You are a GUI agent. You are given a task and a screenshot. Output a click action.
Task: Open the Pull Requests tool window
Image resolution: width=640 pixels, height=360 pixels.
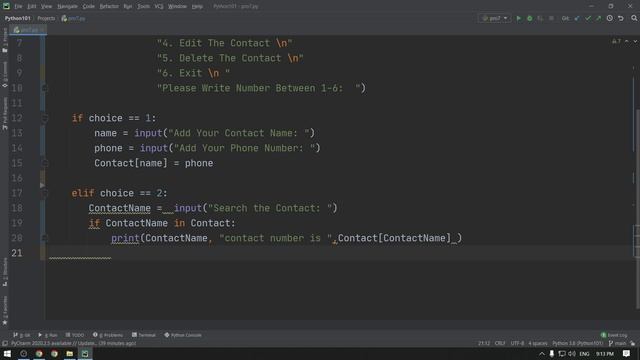click(4, 113)
